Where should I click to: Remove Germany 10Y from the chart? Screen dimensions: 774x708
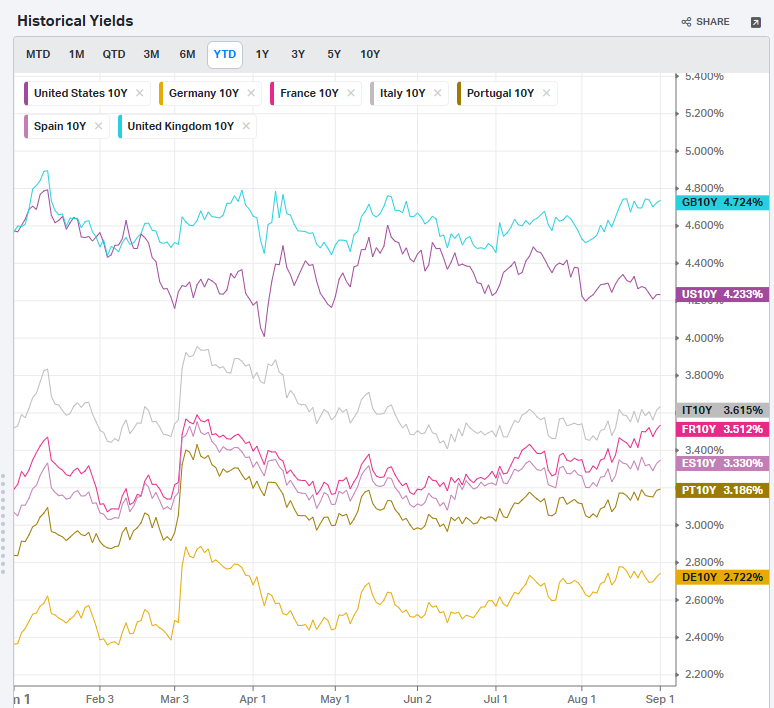click(251, 93)
